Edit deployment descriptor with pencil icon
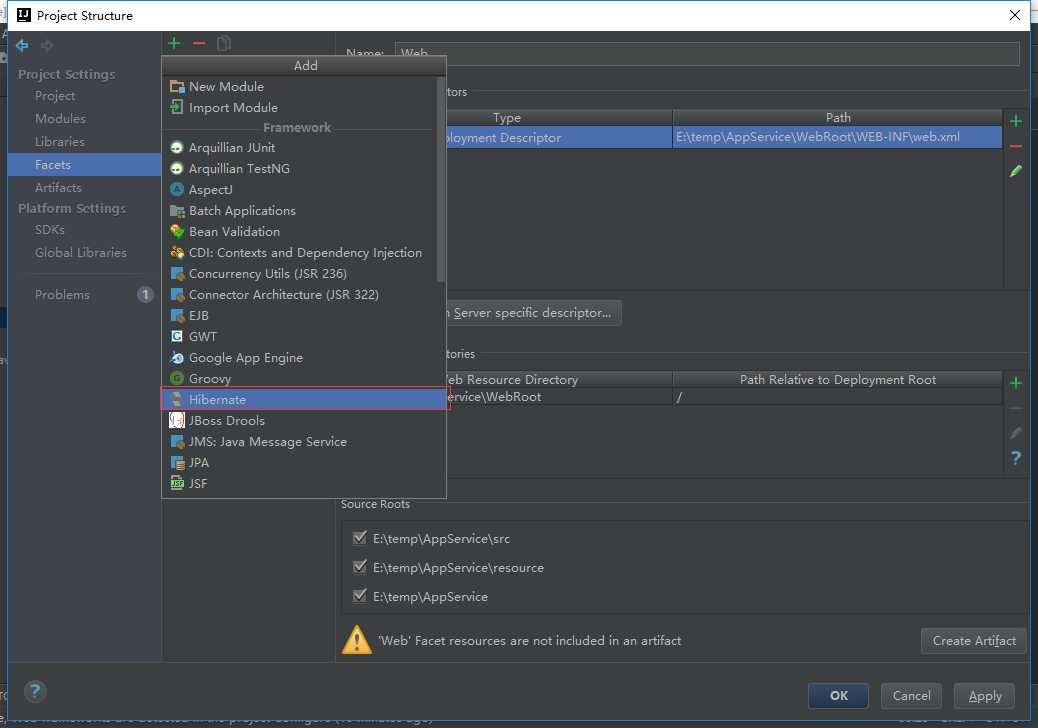The height and width of the screenshot is (728, 1038). coord(1015,171)
